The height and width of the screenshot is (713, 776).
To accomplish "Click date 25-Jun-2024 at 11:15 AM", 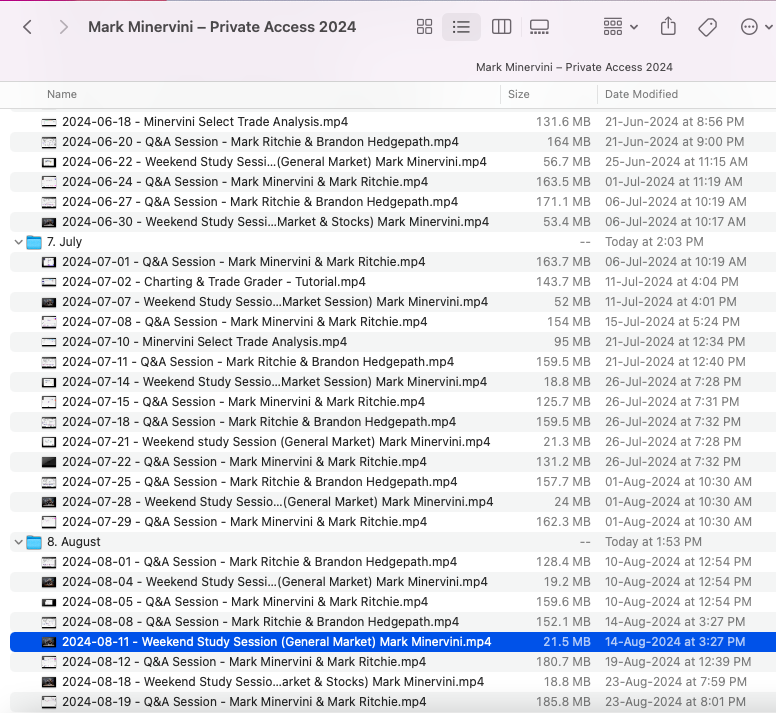I will click(676, 162).
